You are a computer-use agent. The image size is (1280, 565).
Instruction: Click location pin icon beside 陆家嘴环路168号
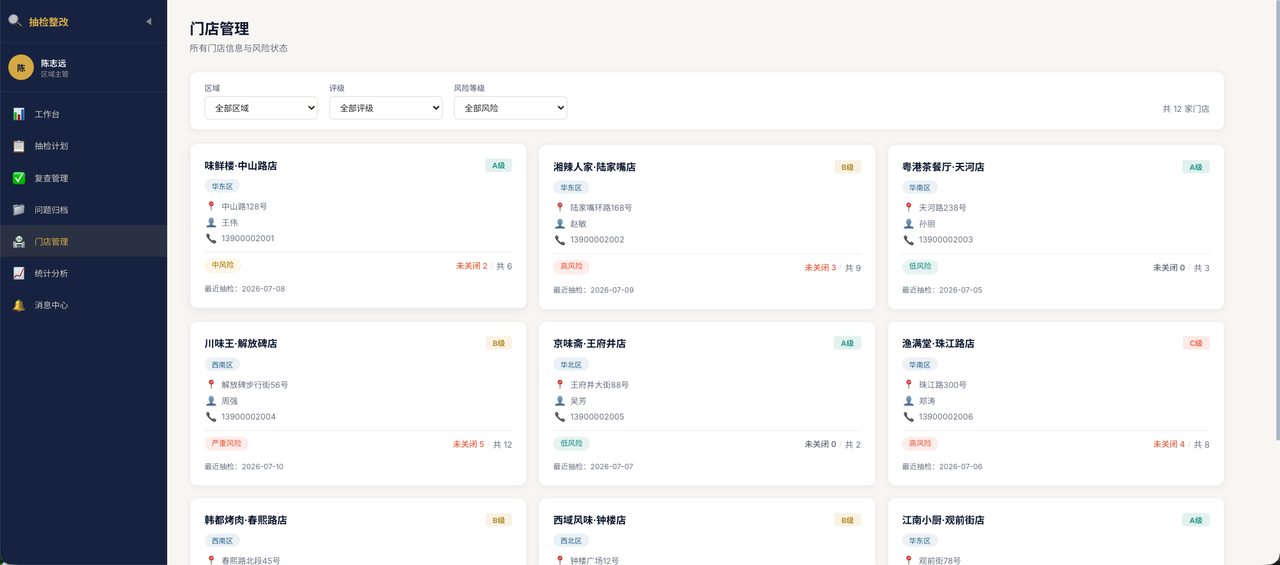coord(560,208)
